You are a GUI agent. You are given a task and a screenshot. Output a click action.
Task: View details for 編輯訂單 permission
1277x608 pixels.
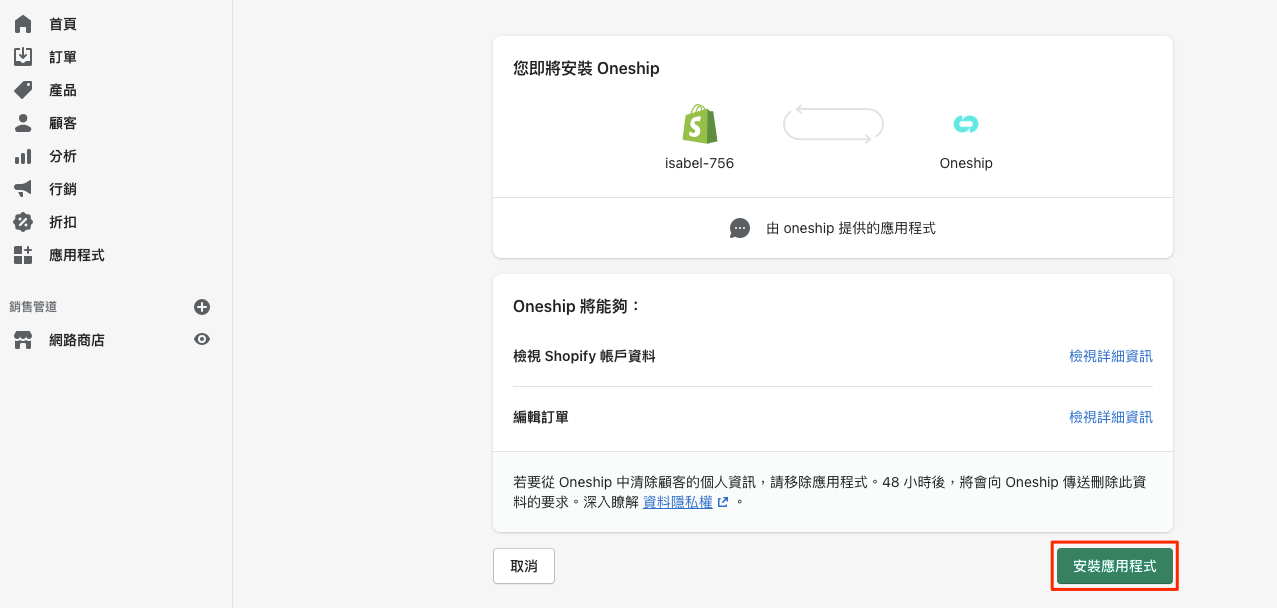1111,417
